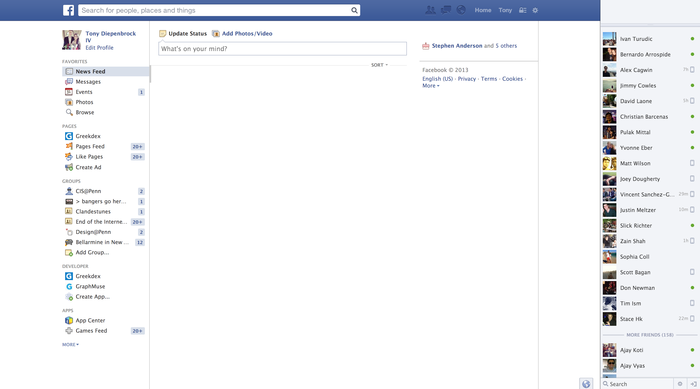Open chat with Don Newman
The height and width of the screenshot is (389, 700).
click(650, 288)
